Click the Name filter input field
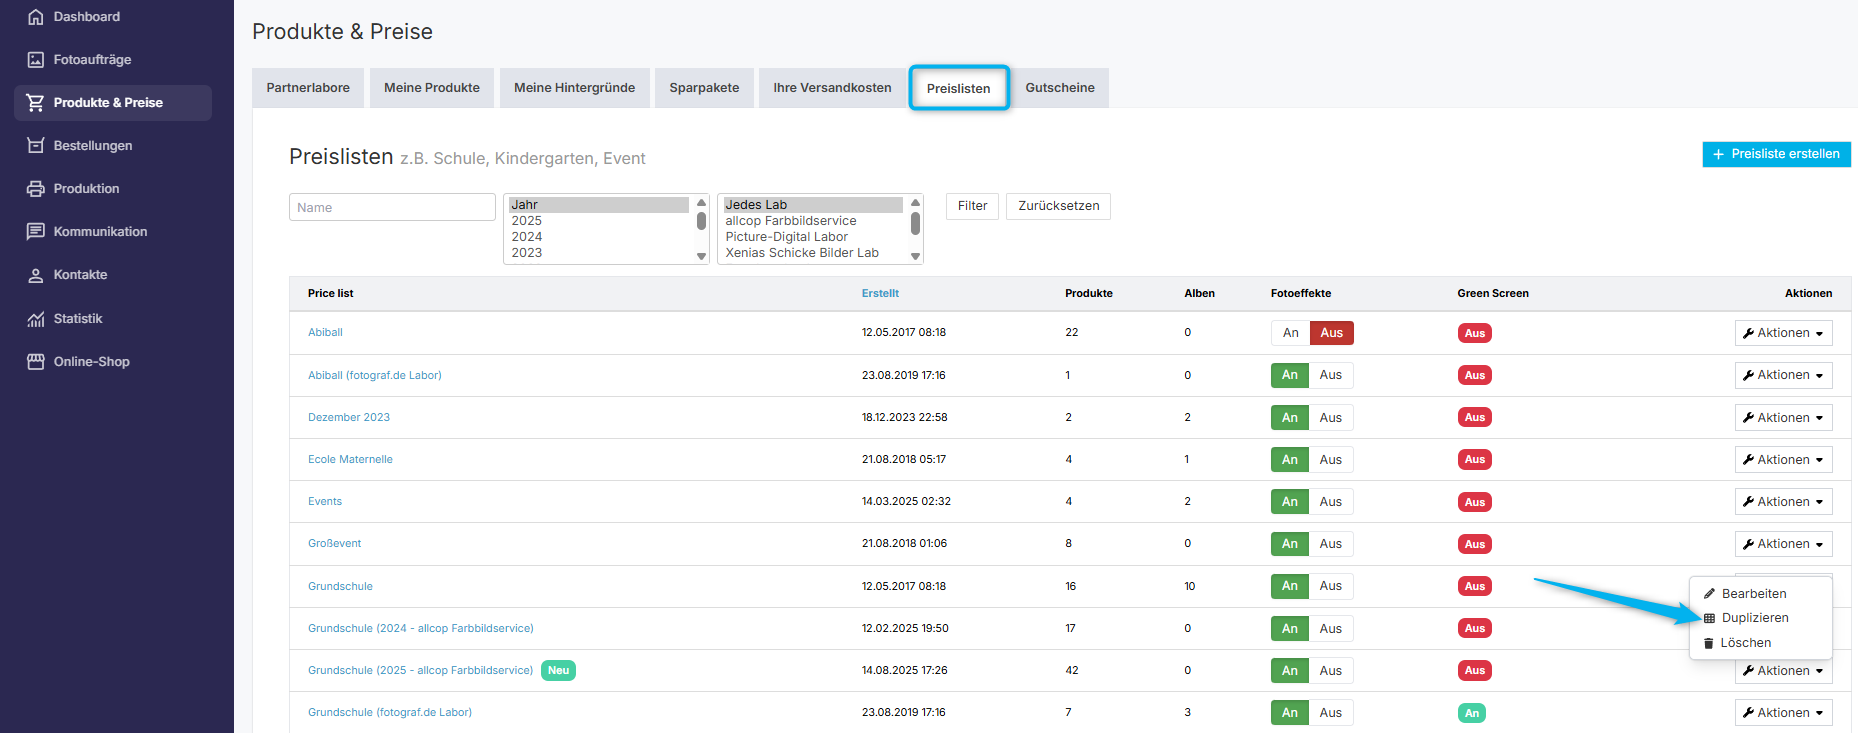The width and height of the screenshot is (1858, 733). [392, 207]
